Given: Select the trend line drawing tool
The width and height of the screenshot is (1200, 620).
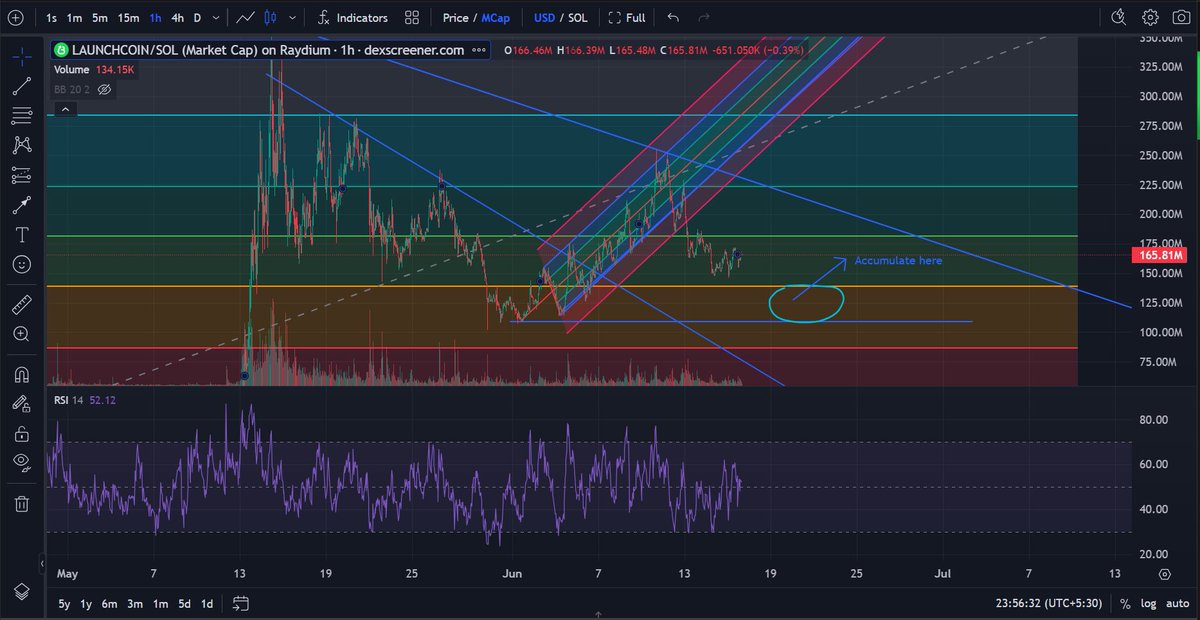Looking at the screenshot, I should click(x=21, y=86).
